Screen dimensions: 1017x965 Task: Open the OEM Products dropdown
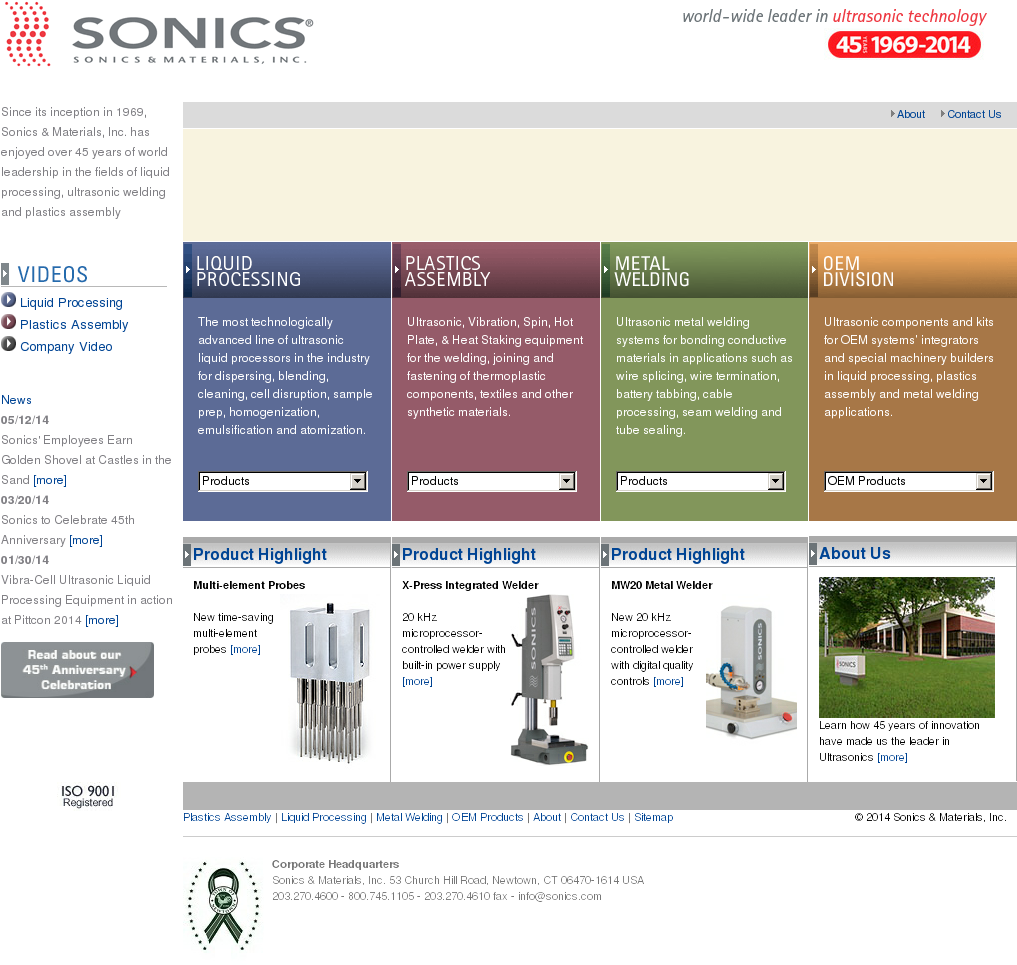click(x=909, y=481)
